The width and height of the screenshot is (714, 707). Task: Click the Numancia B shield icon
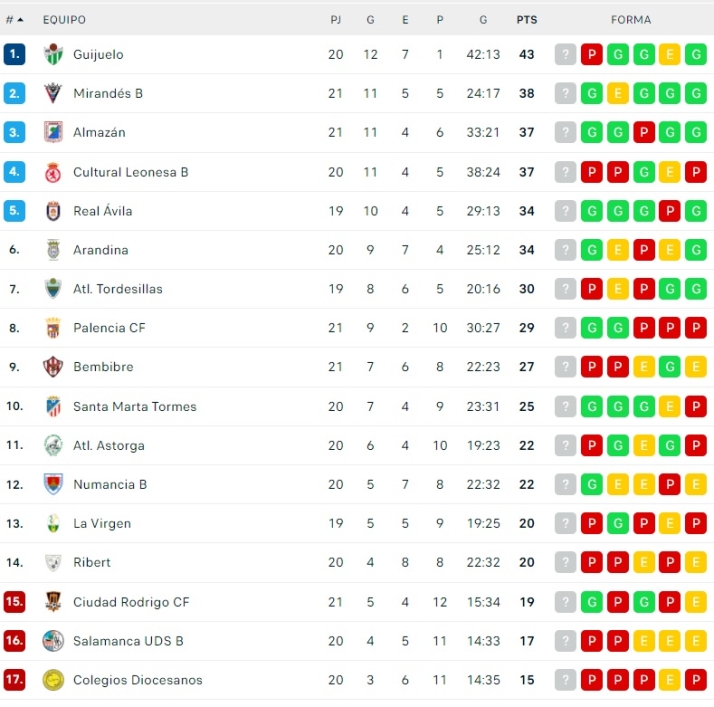click(53, 484)
